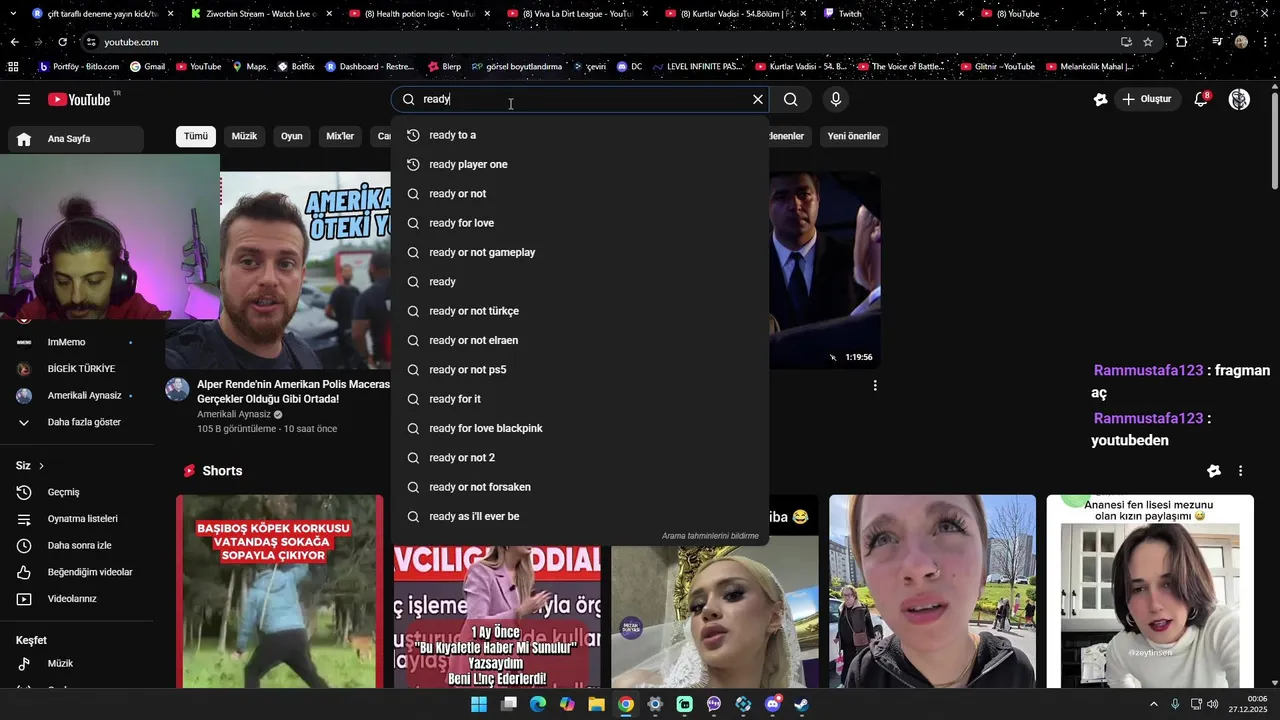Viewport: 1280px width, 720px height.
Task: Select suggestion 'ready to a'
Action: pos(580,135)
